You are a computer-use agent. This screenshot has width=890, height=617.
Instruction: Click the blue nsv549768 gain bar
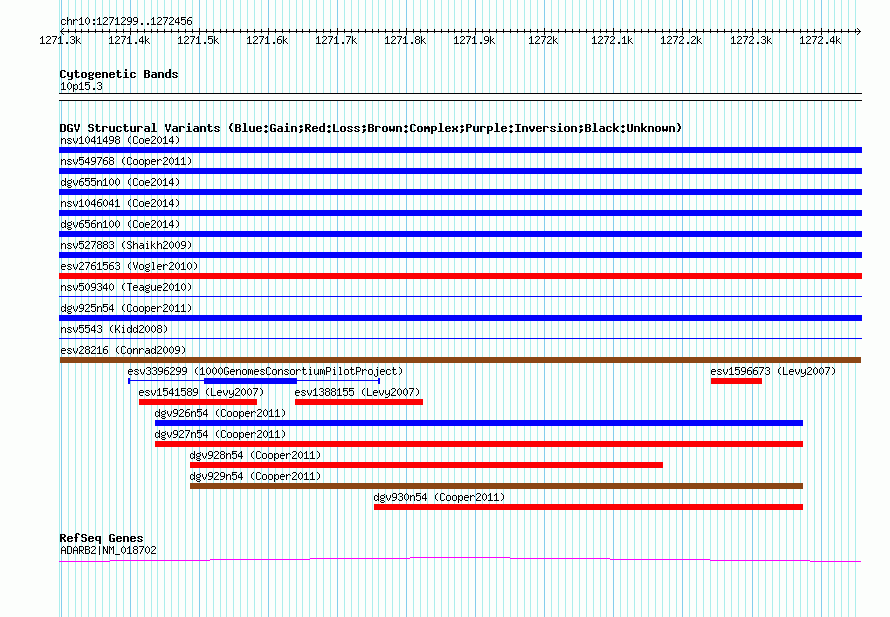460,171
